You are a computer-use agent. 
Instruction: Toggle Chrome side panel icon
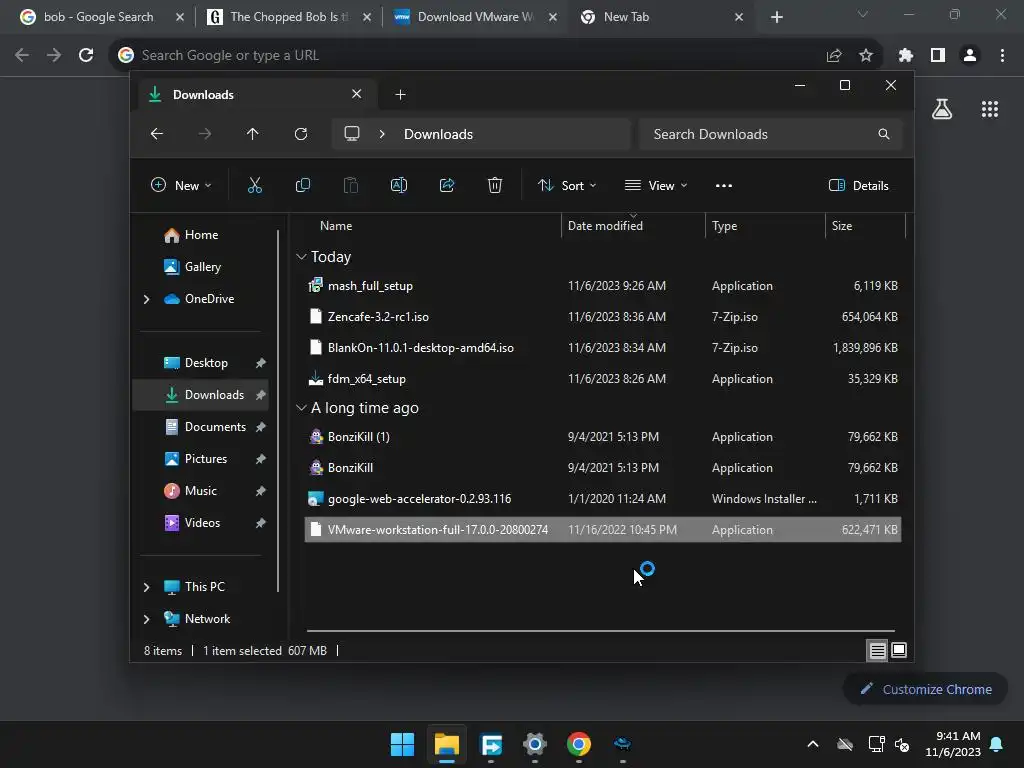(x=938, y=56)
